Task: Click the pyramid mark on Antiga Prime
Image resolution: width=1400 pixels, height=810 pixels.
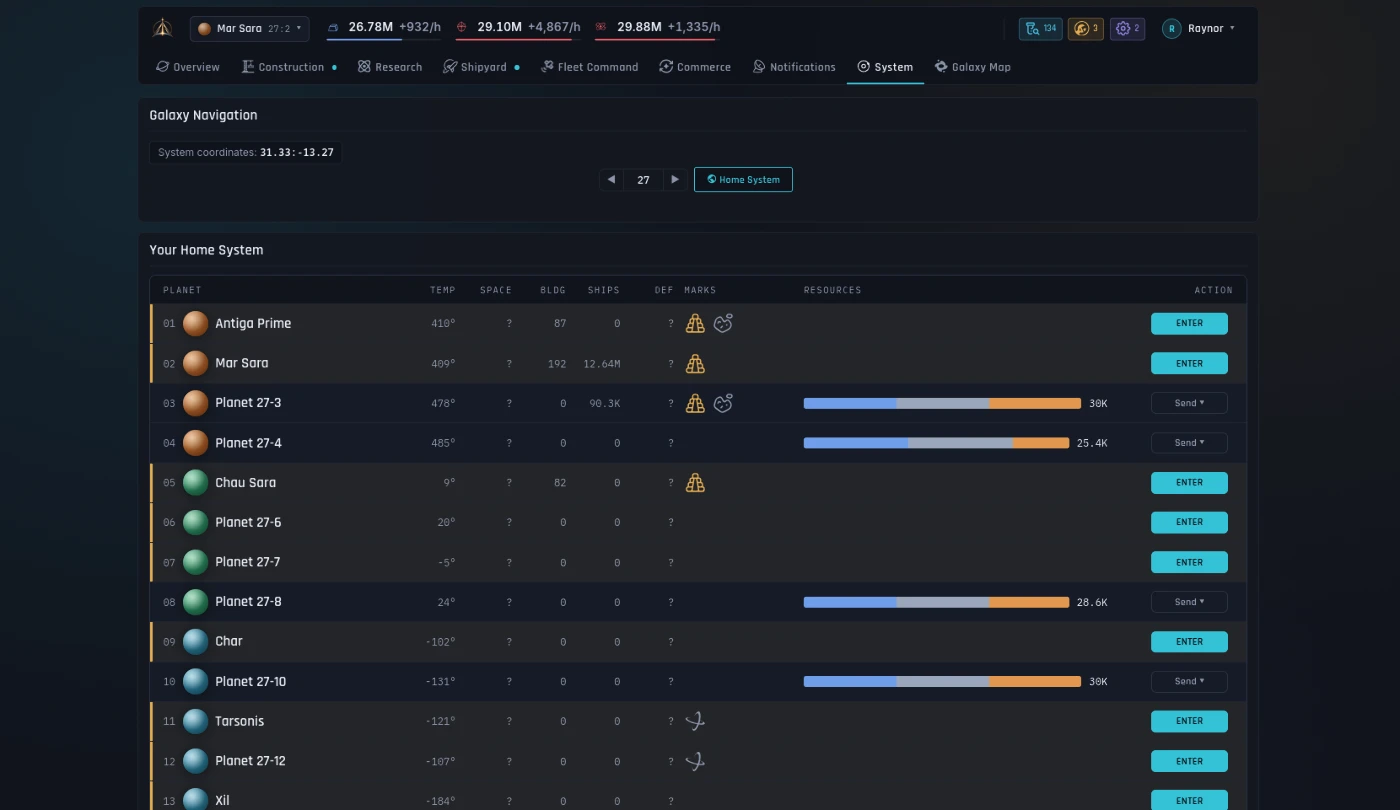Action: (695, 324)
